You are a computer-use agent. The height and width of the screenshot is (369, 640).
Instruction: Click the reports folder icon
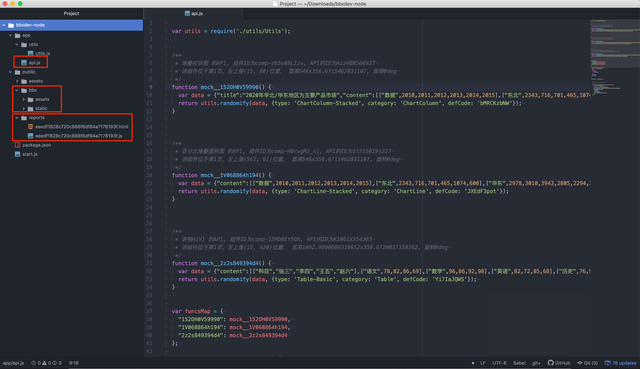[x=24, y=118]
